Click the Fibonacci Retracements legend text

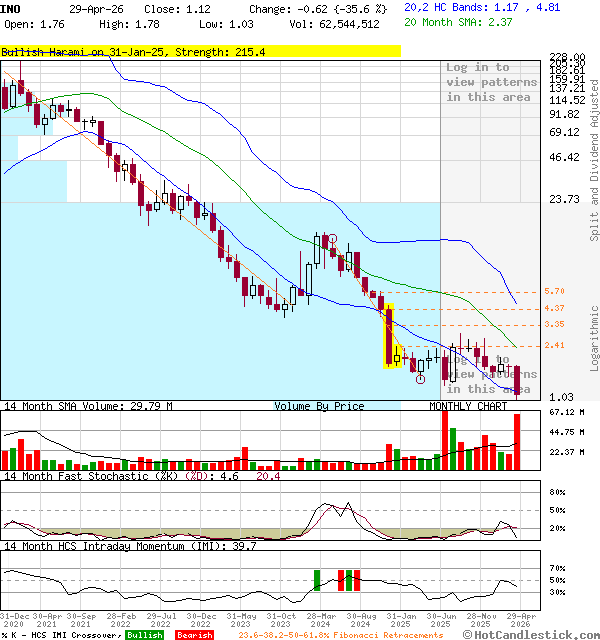tap(360, 635)
